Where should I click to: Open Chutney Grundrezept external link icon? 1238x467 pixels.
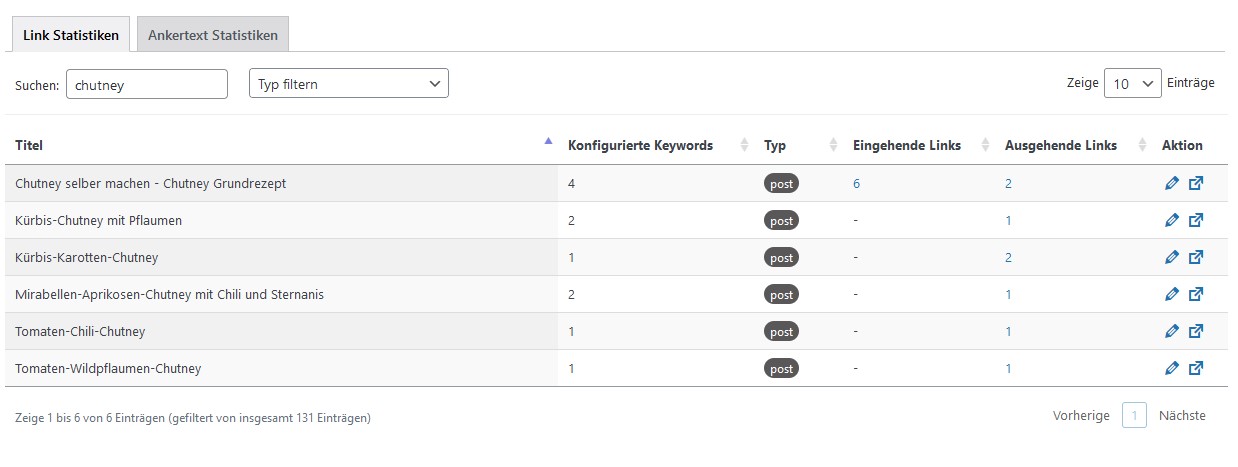(x=1196, y=184)
